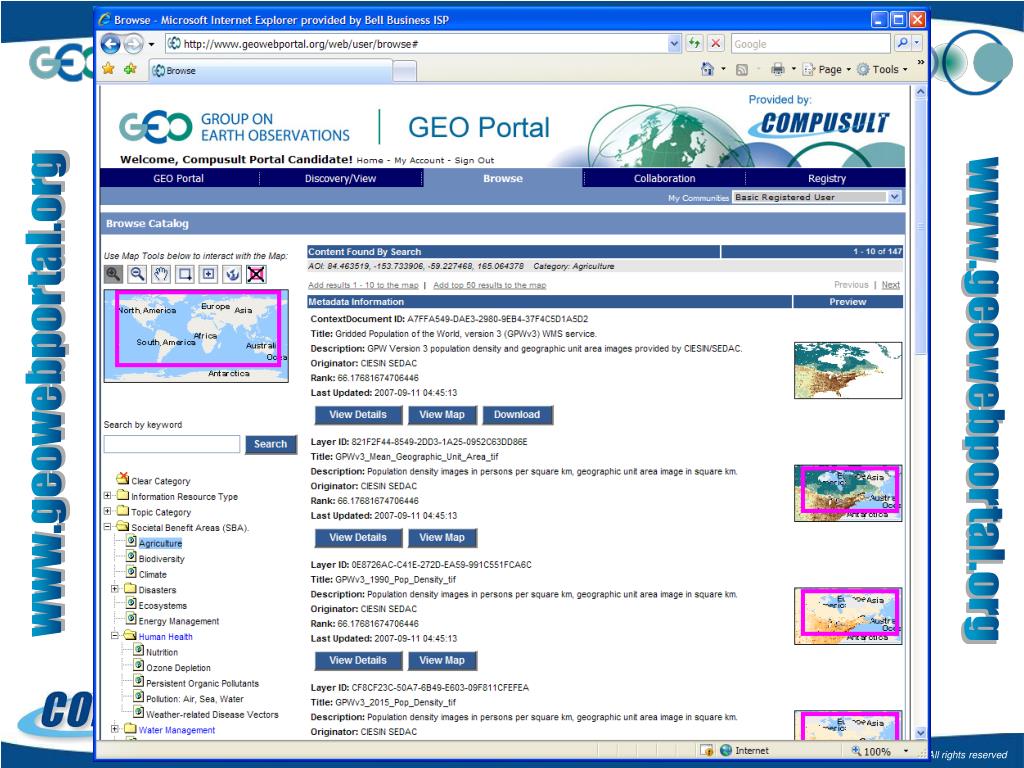
Task: Click Add top 50 results to map
Action: [490, 285]
